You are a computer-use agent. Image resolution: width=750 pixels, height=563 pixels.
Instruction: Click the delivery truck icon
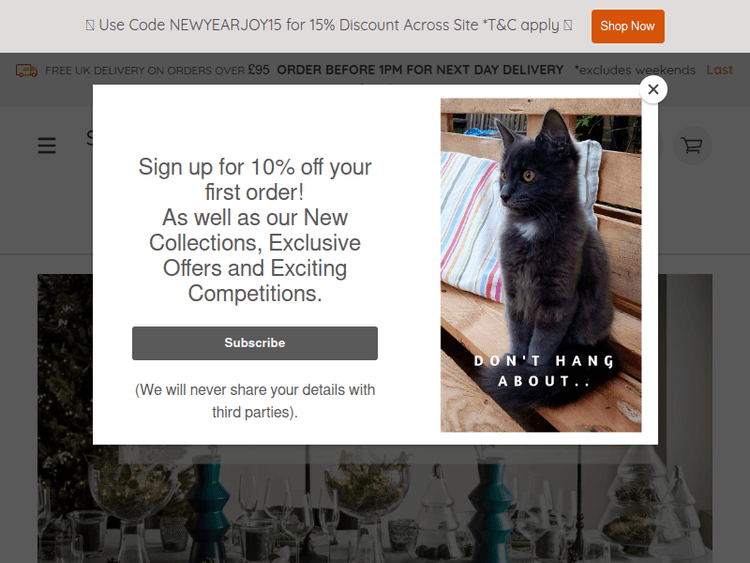pos(26,70)
